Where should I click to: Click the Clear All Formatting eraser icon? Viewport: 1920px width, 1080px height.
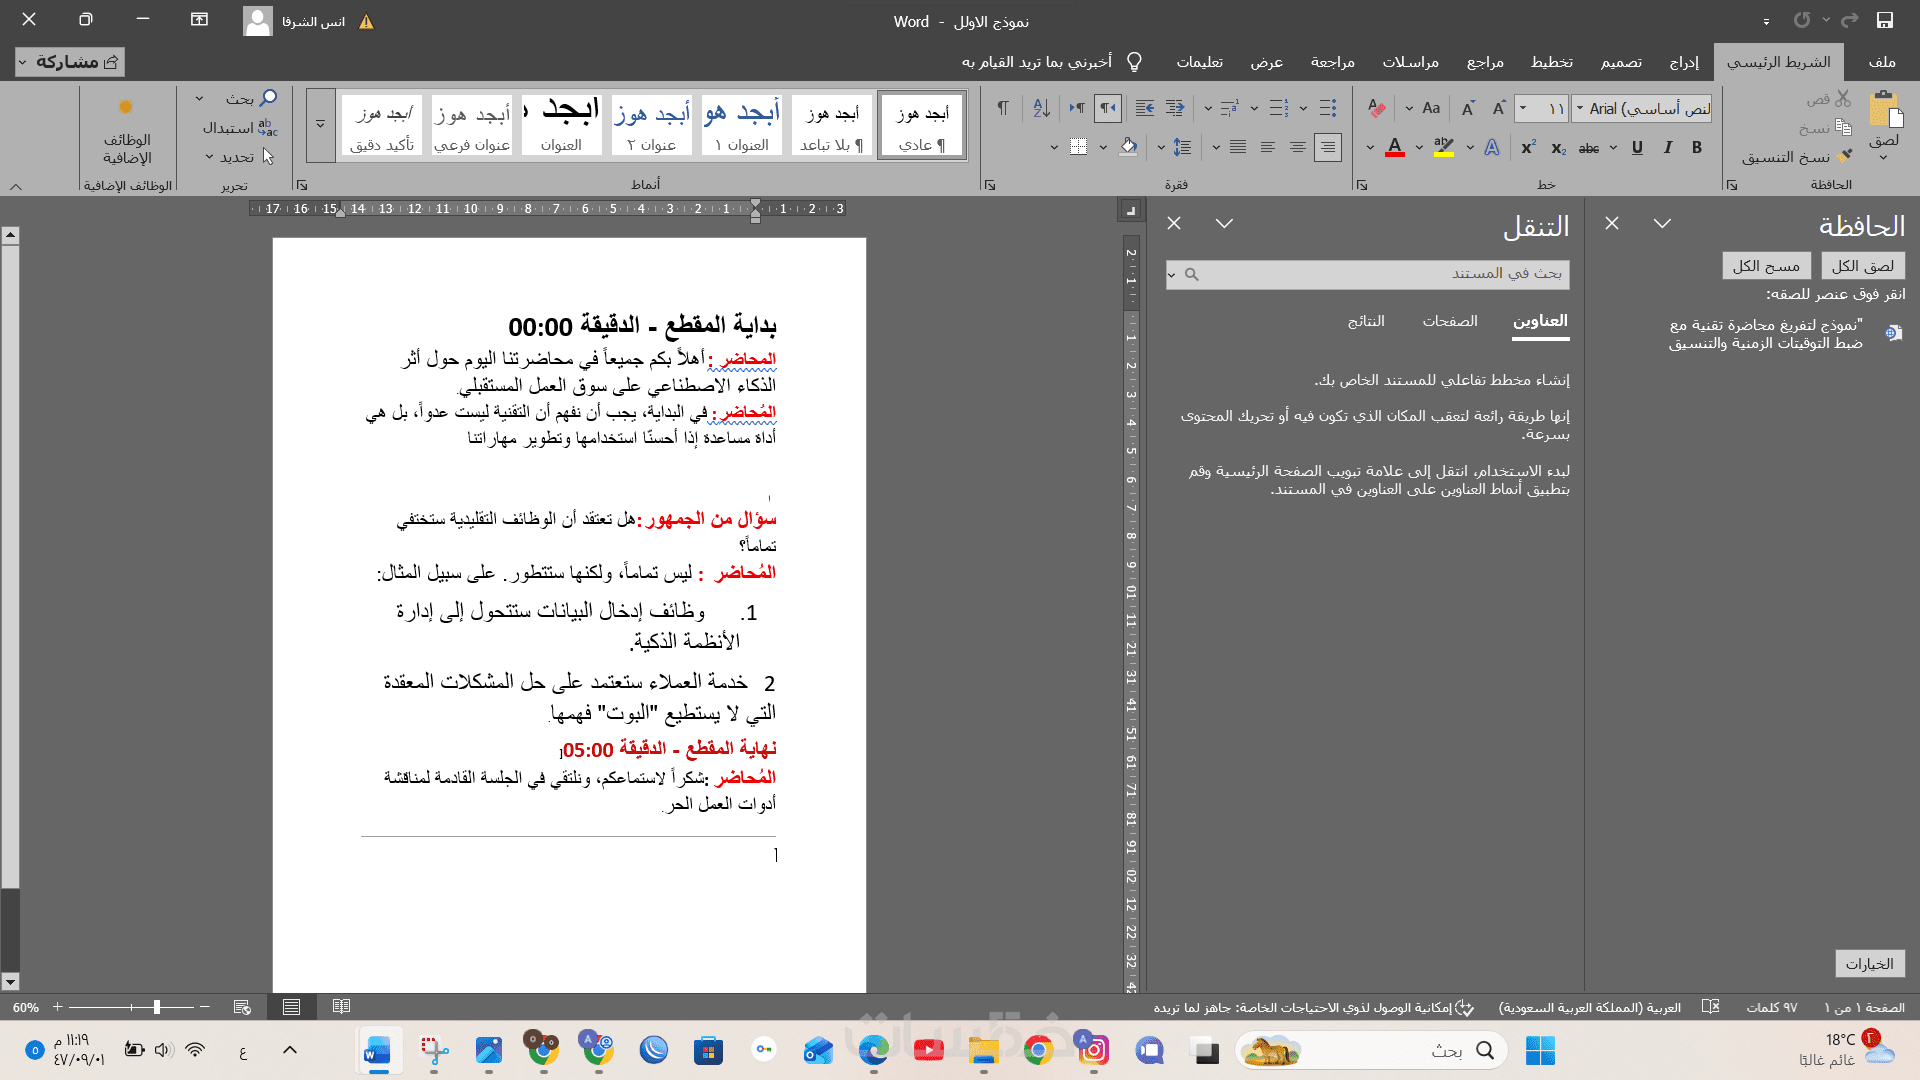[1377, 108]
